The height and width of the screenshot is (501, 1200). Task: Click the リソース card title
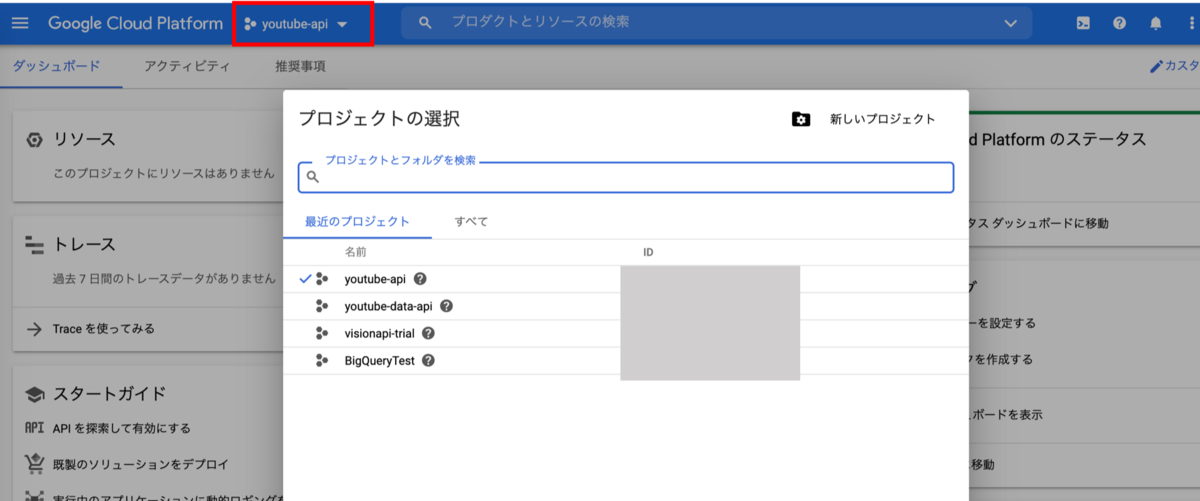coord(84,139)
